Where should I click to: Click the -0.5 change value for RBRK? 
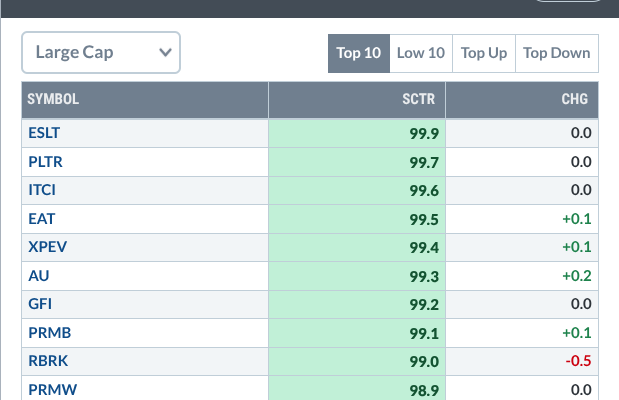578,361
